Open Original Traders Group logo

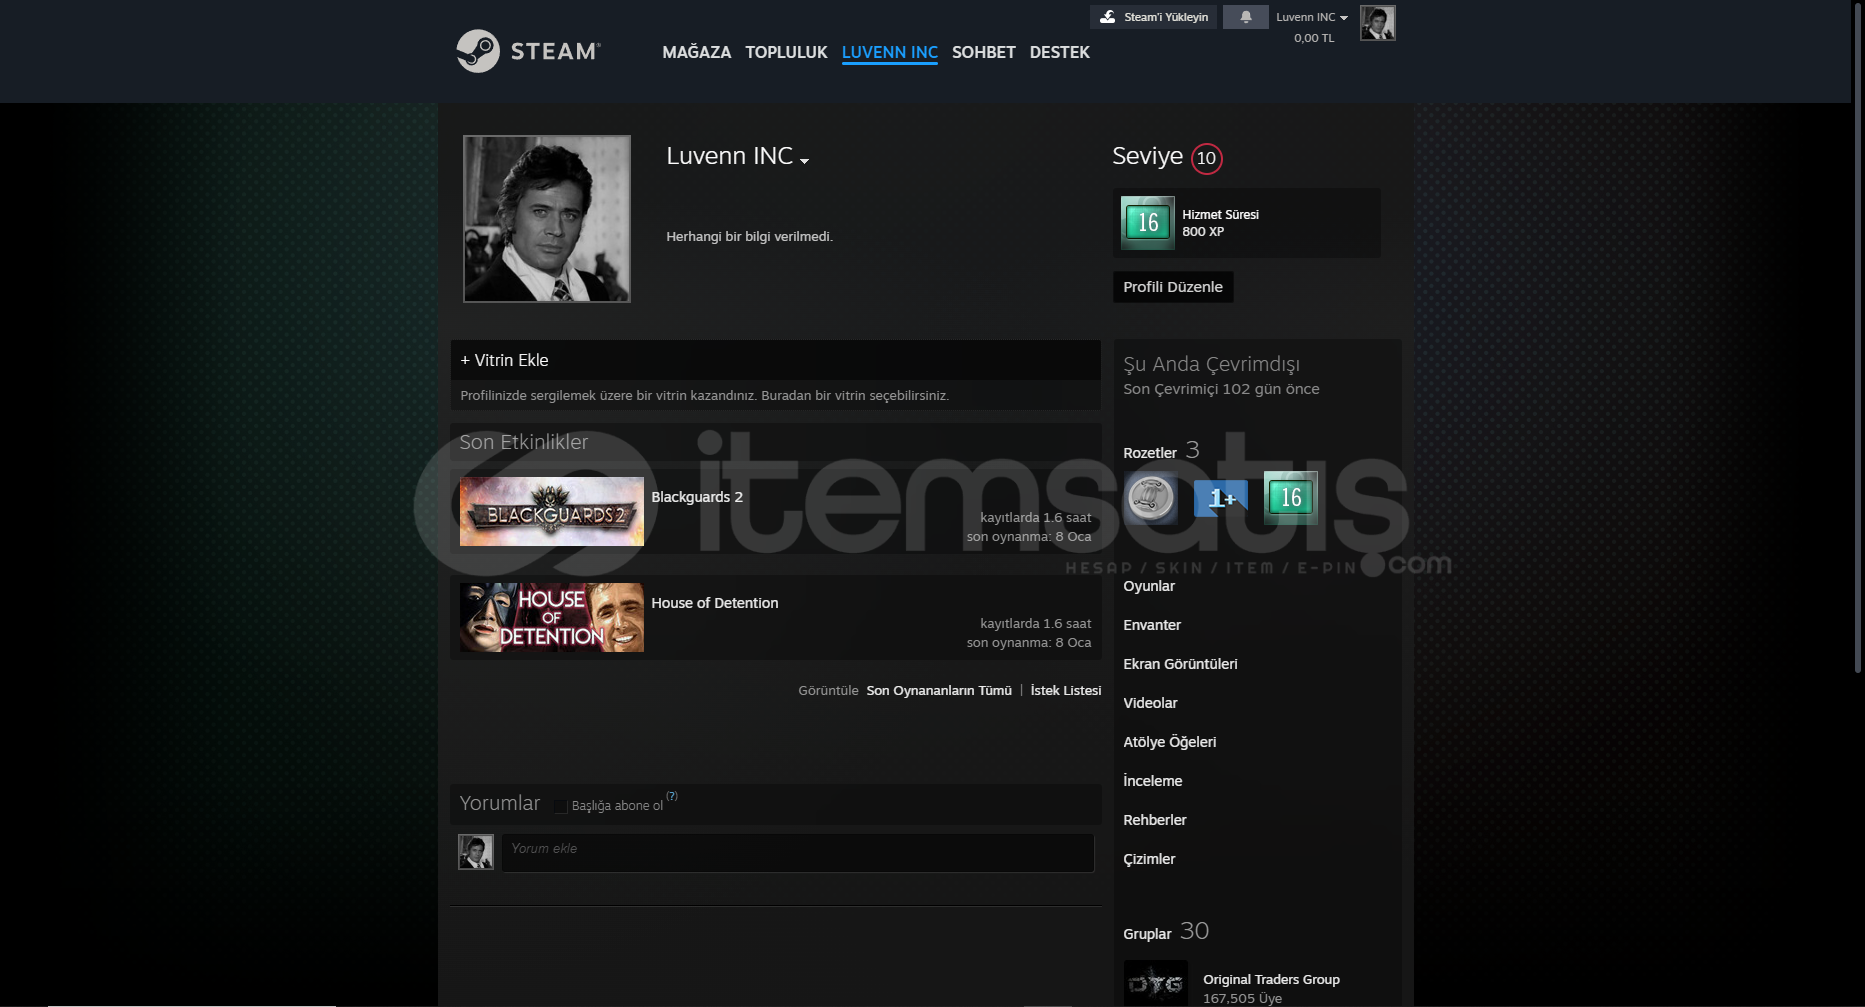tap(1156, 983)
